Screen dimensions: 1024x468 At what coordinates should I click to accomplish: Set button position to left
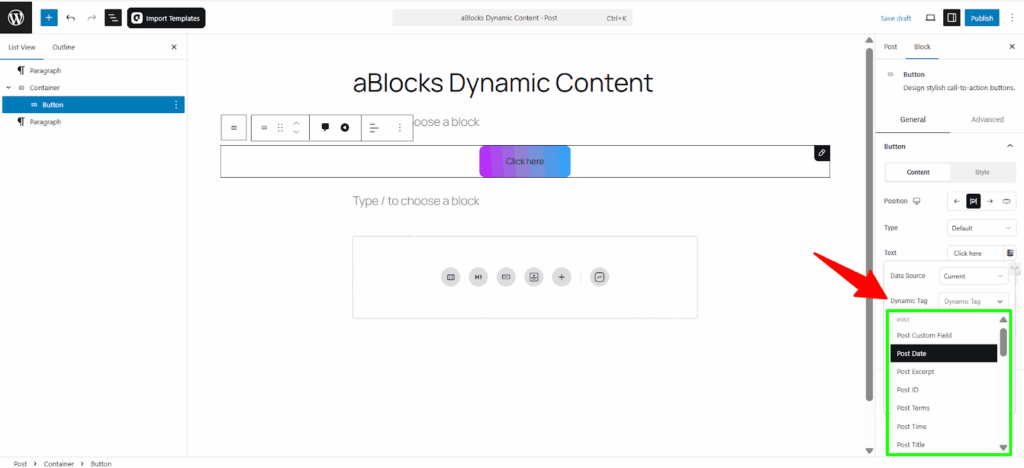point(957,201)
